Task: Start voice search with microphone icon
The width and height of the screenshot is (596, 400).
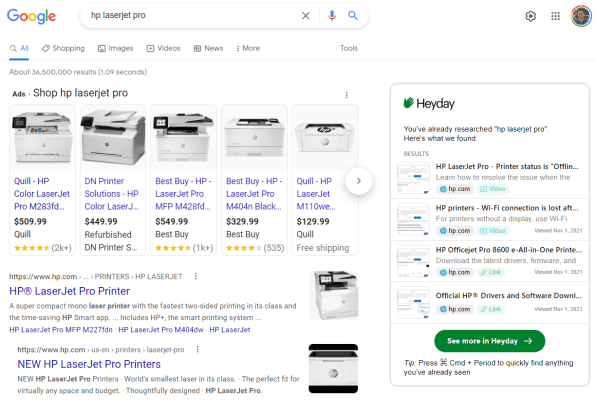Action: coord(332,16)
